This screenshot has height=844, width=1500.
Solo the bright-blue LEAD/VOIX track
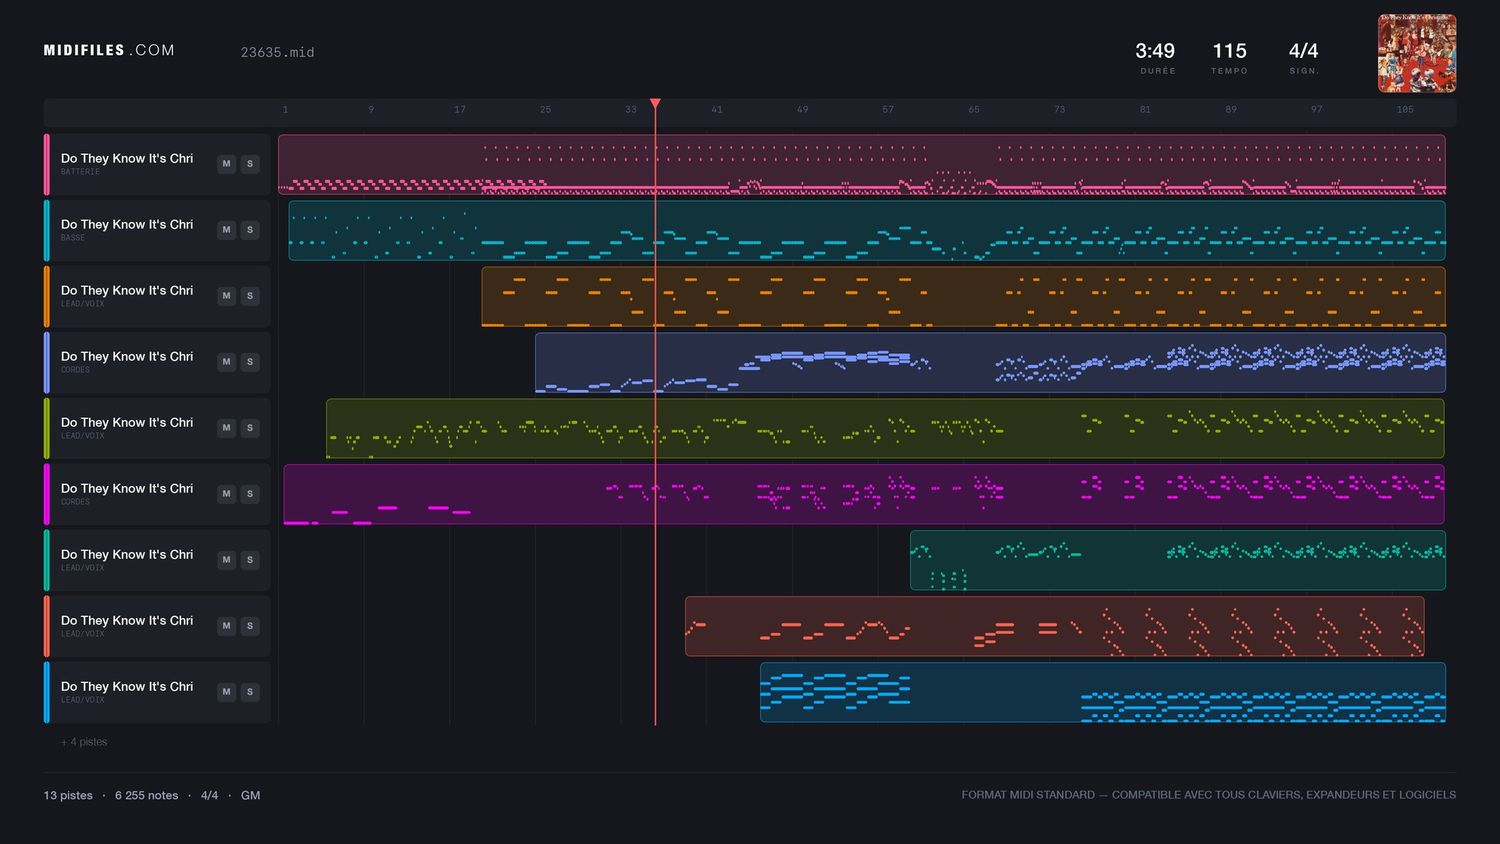tap(250, 692)
